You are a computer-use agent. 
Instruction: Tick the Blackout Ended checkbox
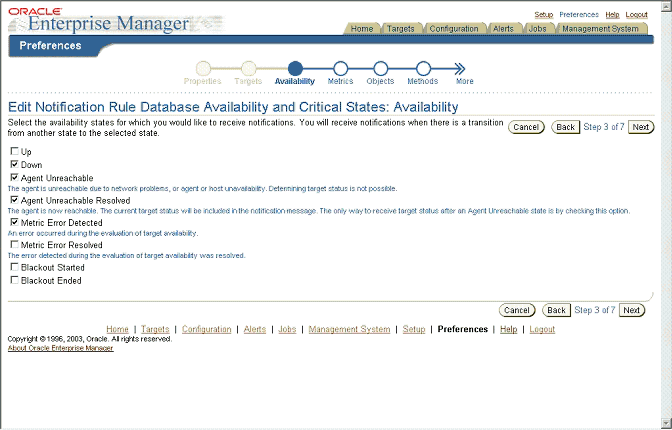pos(14,280)
